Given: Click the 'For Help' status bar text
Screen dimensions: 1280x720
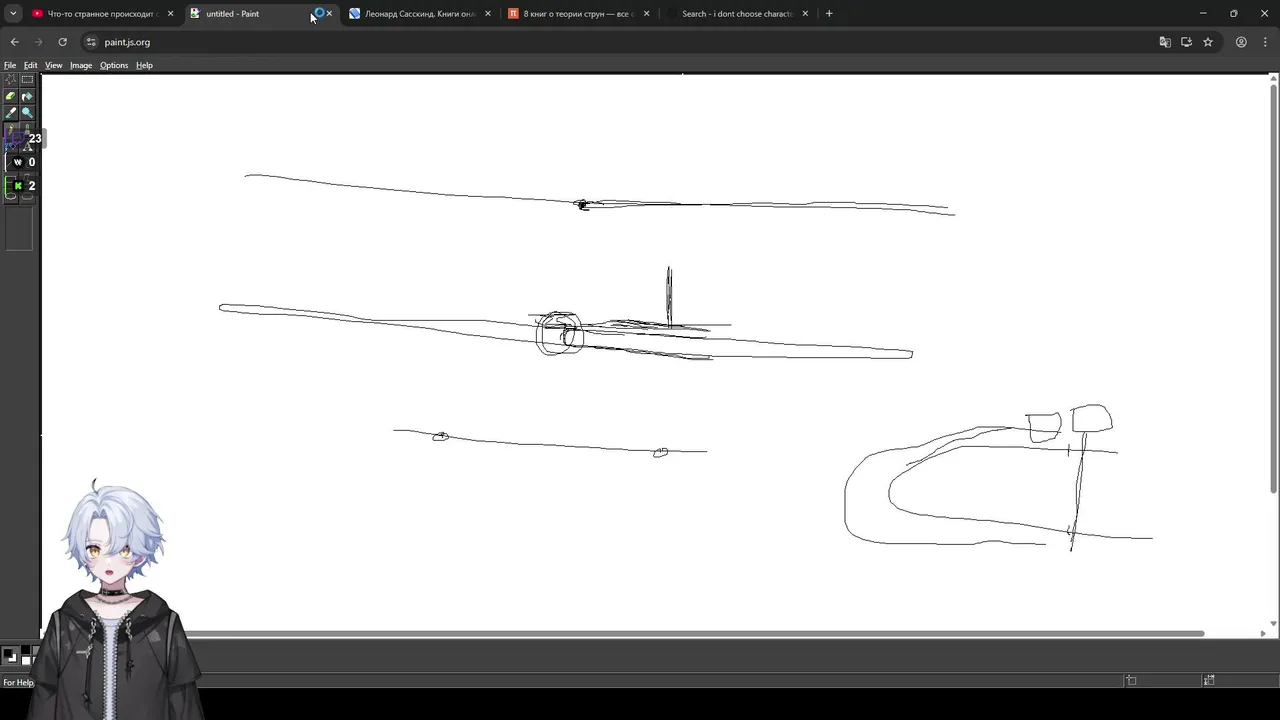Looking at the screenshot, I should click(x=18, y=682).
